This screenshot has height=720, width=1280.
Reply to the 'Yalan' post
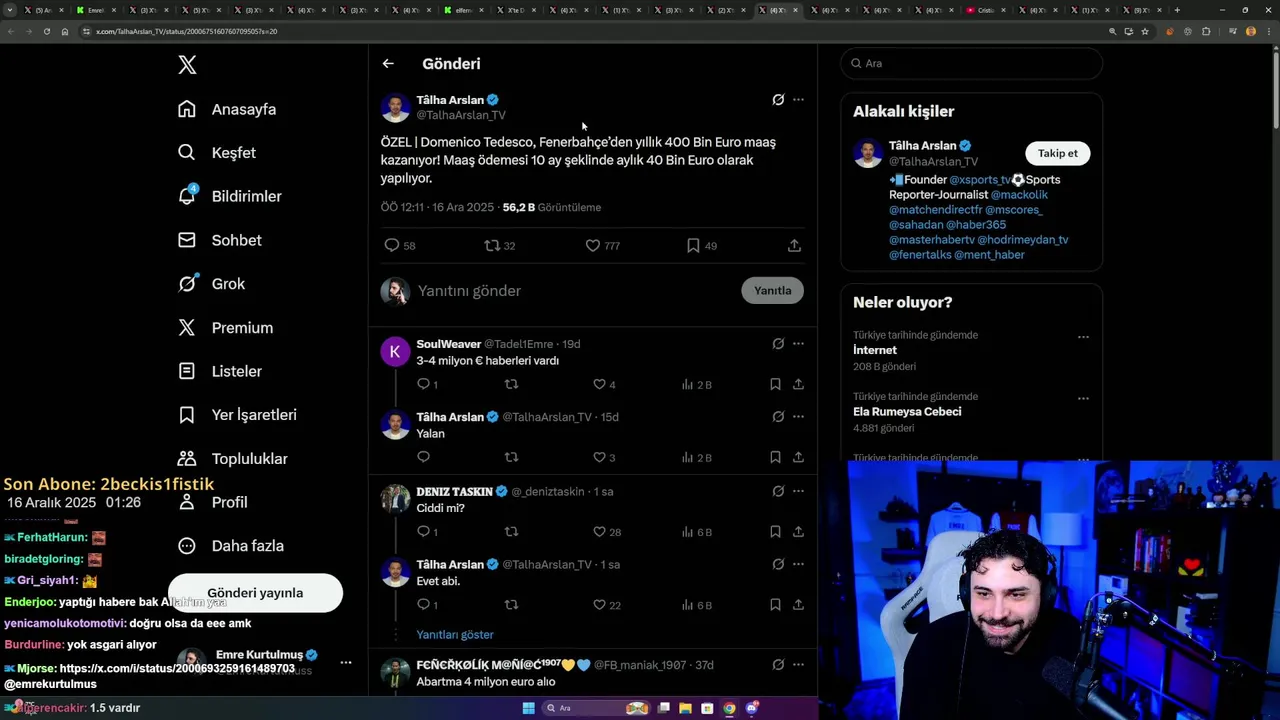click(423, 457)
